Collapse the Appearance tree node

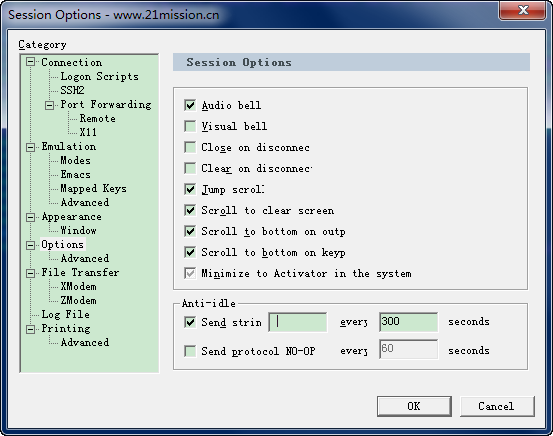[x=31, y=217]
